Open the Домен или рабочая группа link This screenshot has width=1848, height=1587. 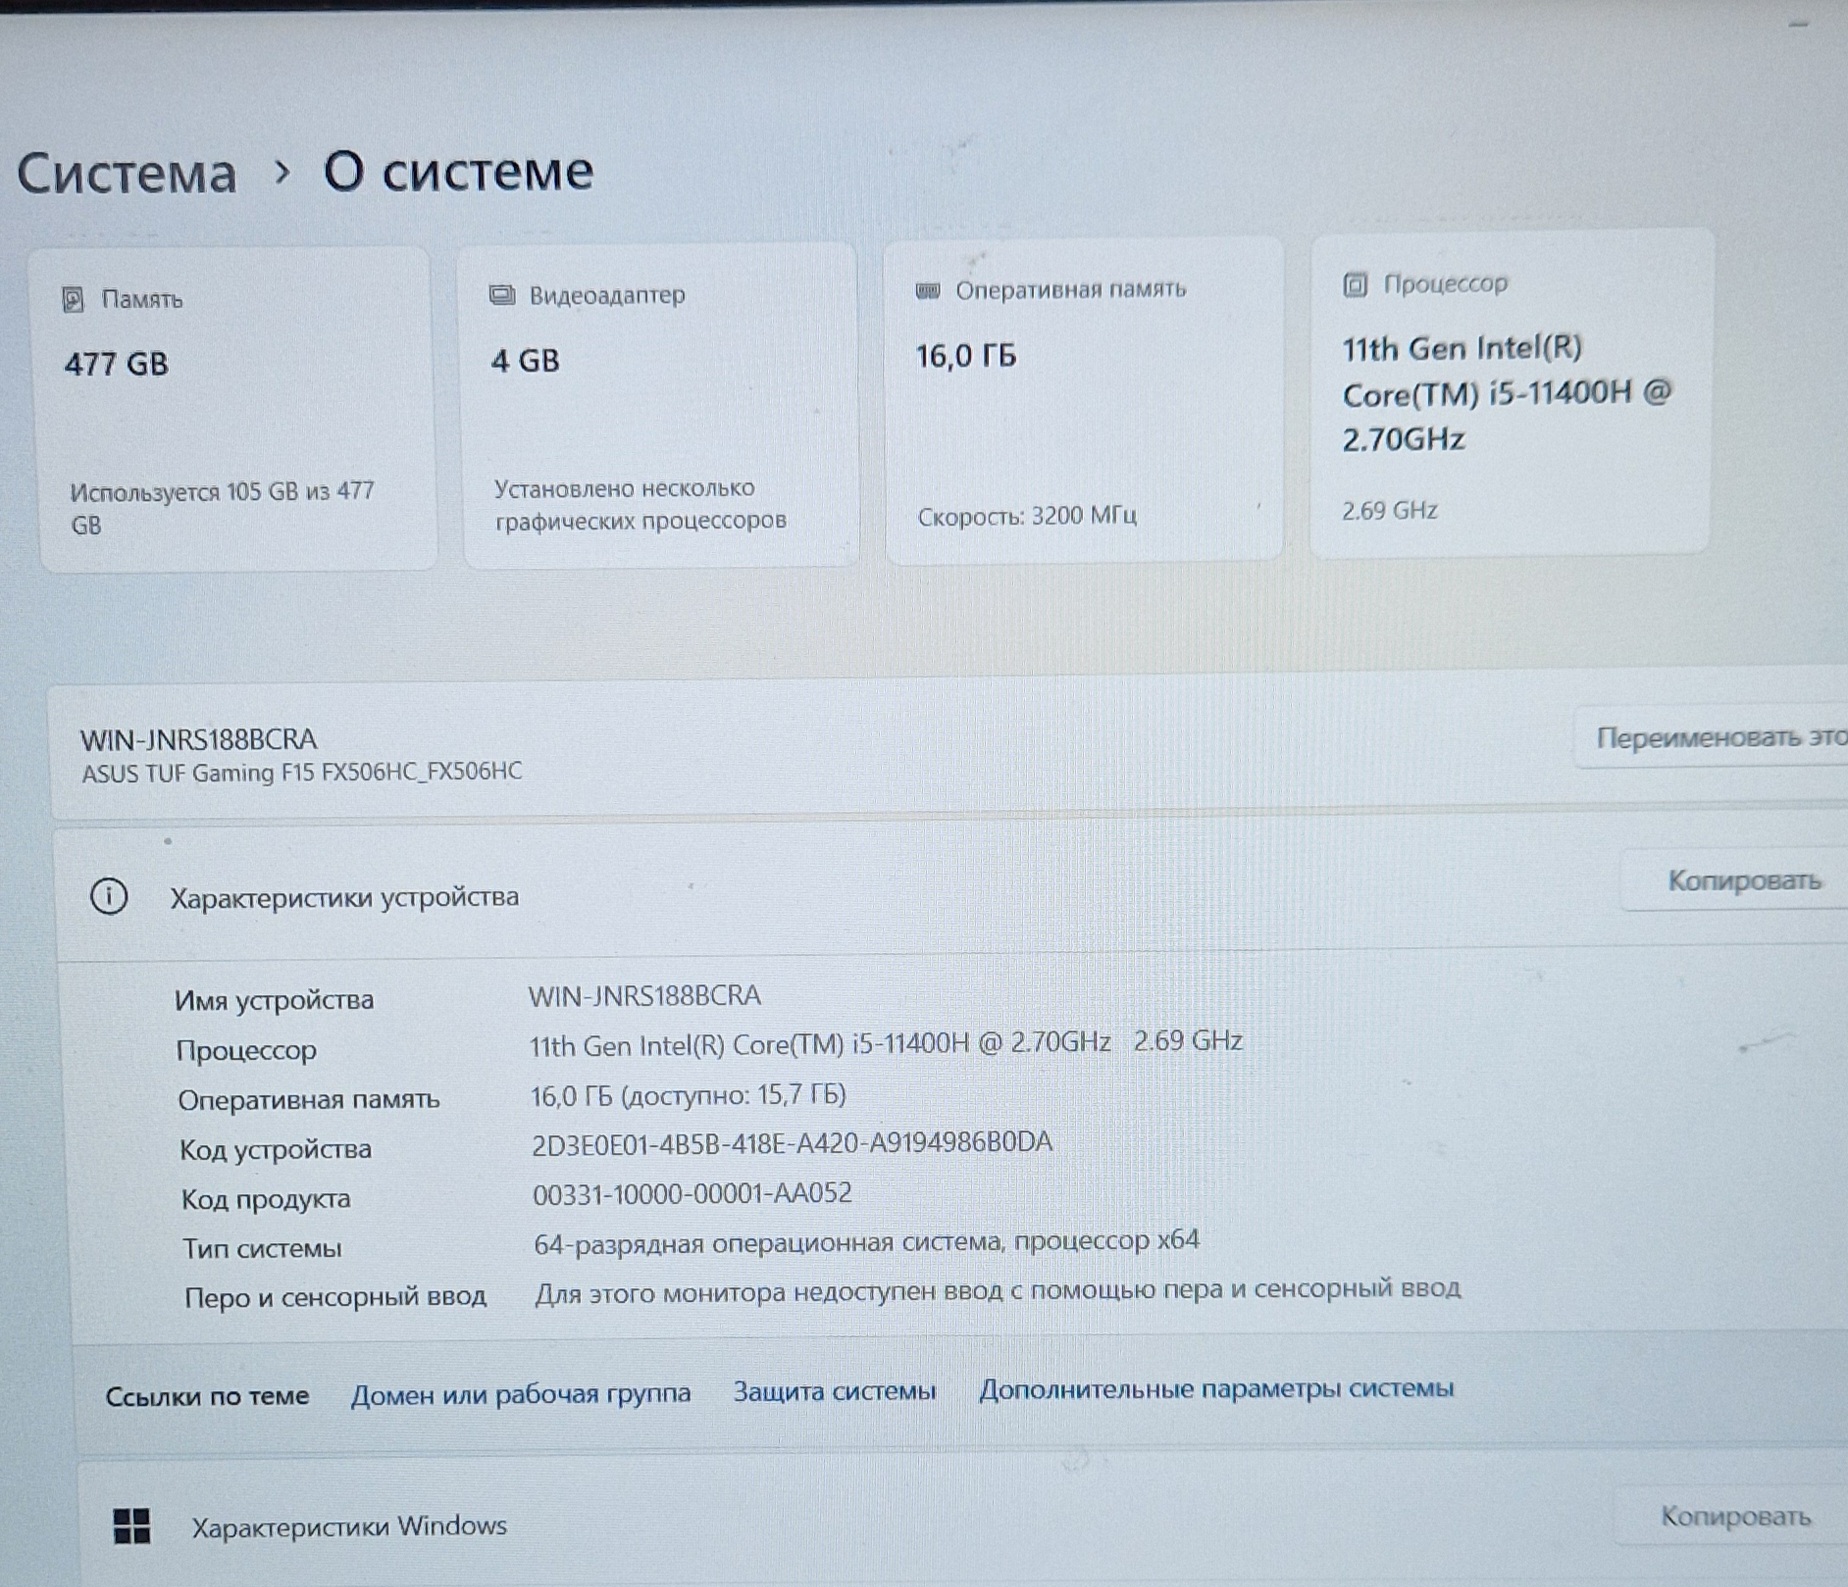coord(520,1393)
